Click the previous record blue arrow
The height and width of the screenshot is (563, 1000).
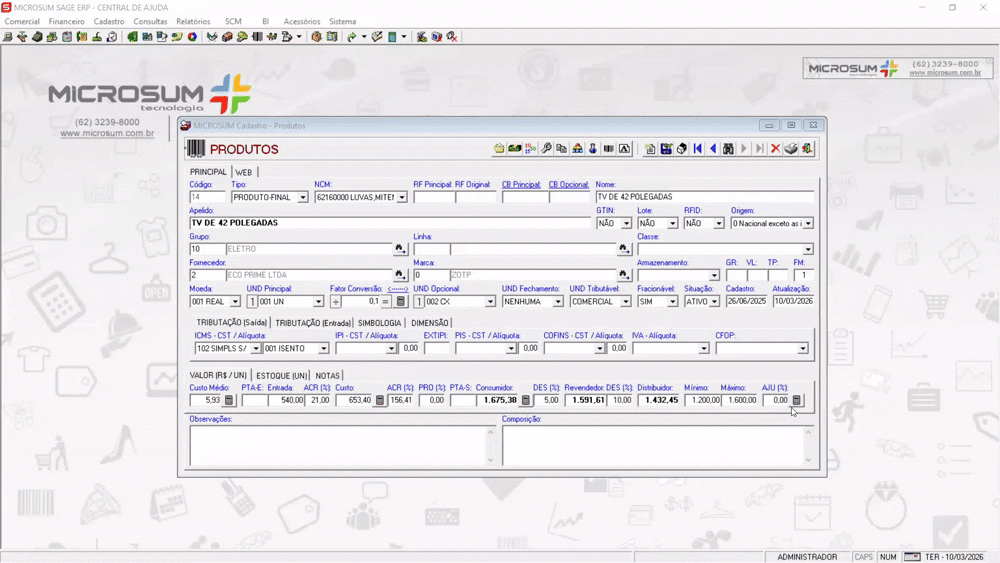(713, 149)
